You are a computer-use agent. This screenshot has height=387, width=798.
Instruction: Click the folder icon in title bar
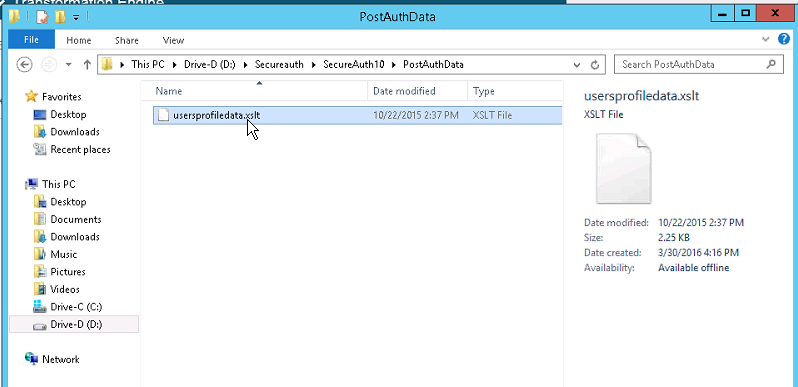point(14,16)
